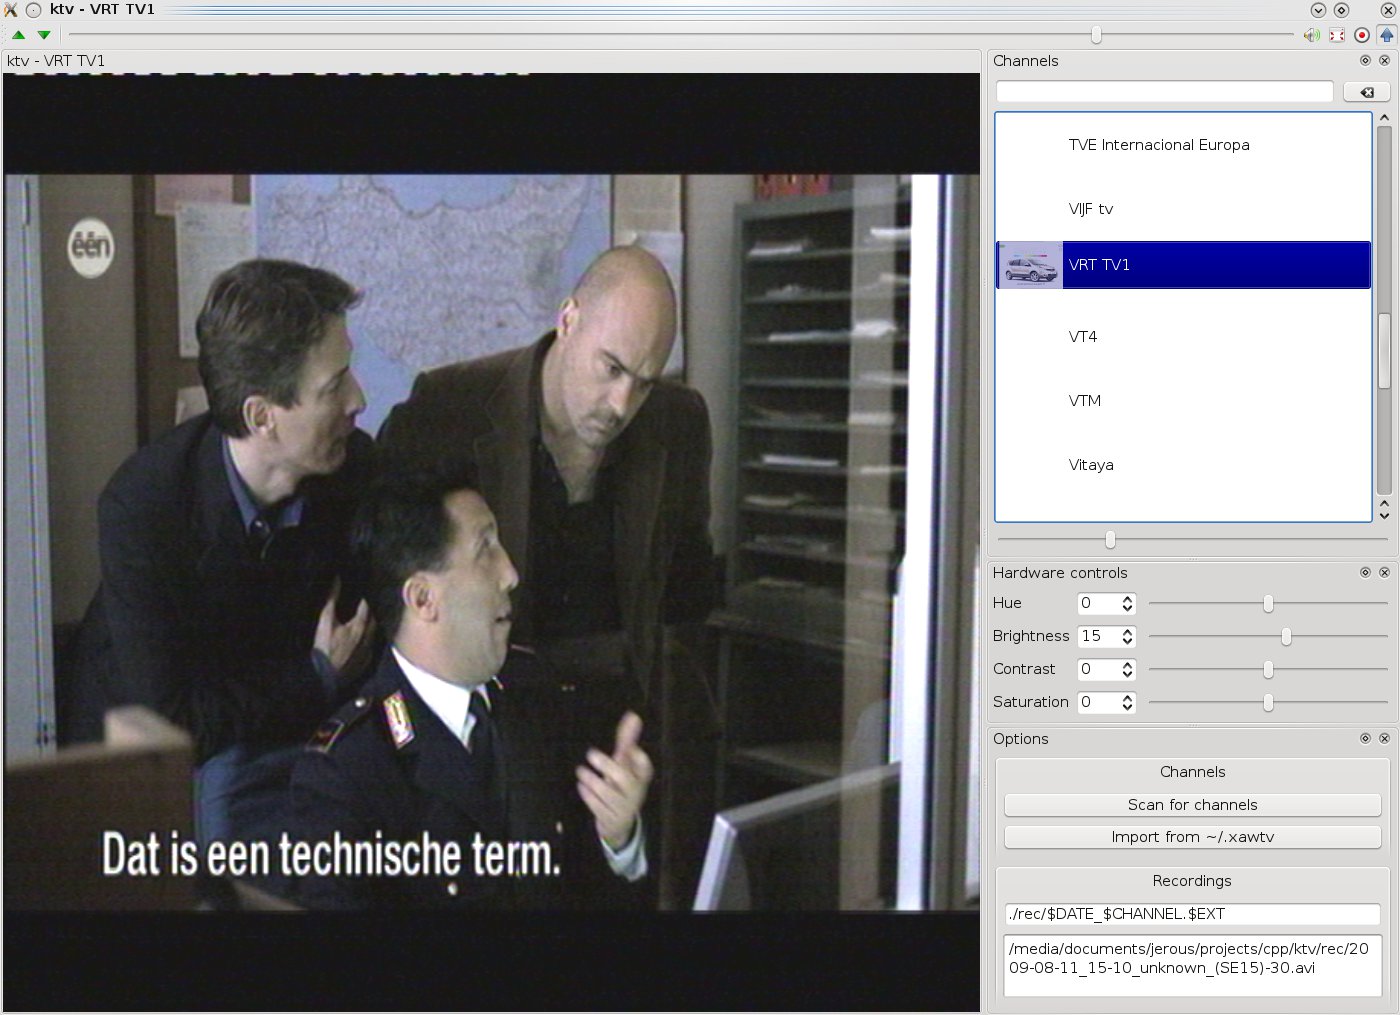Float the Channels dock panel
The image size is (1400, 1015).
point(1365,60)
